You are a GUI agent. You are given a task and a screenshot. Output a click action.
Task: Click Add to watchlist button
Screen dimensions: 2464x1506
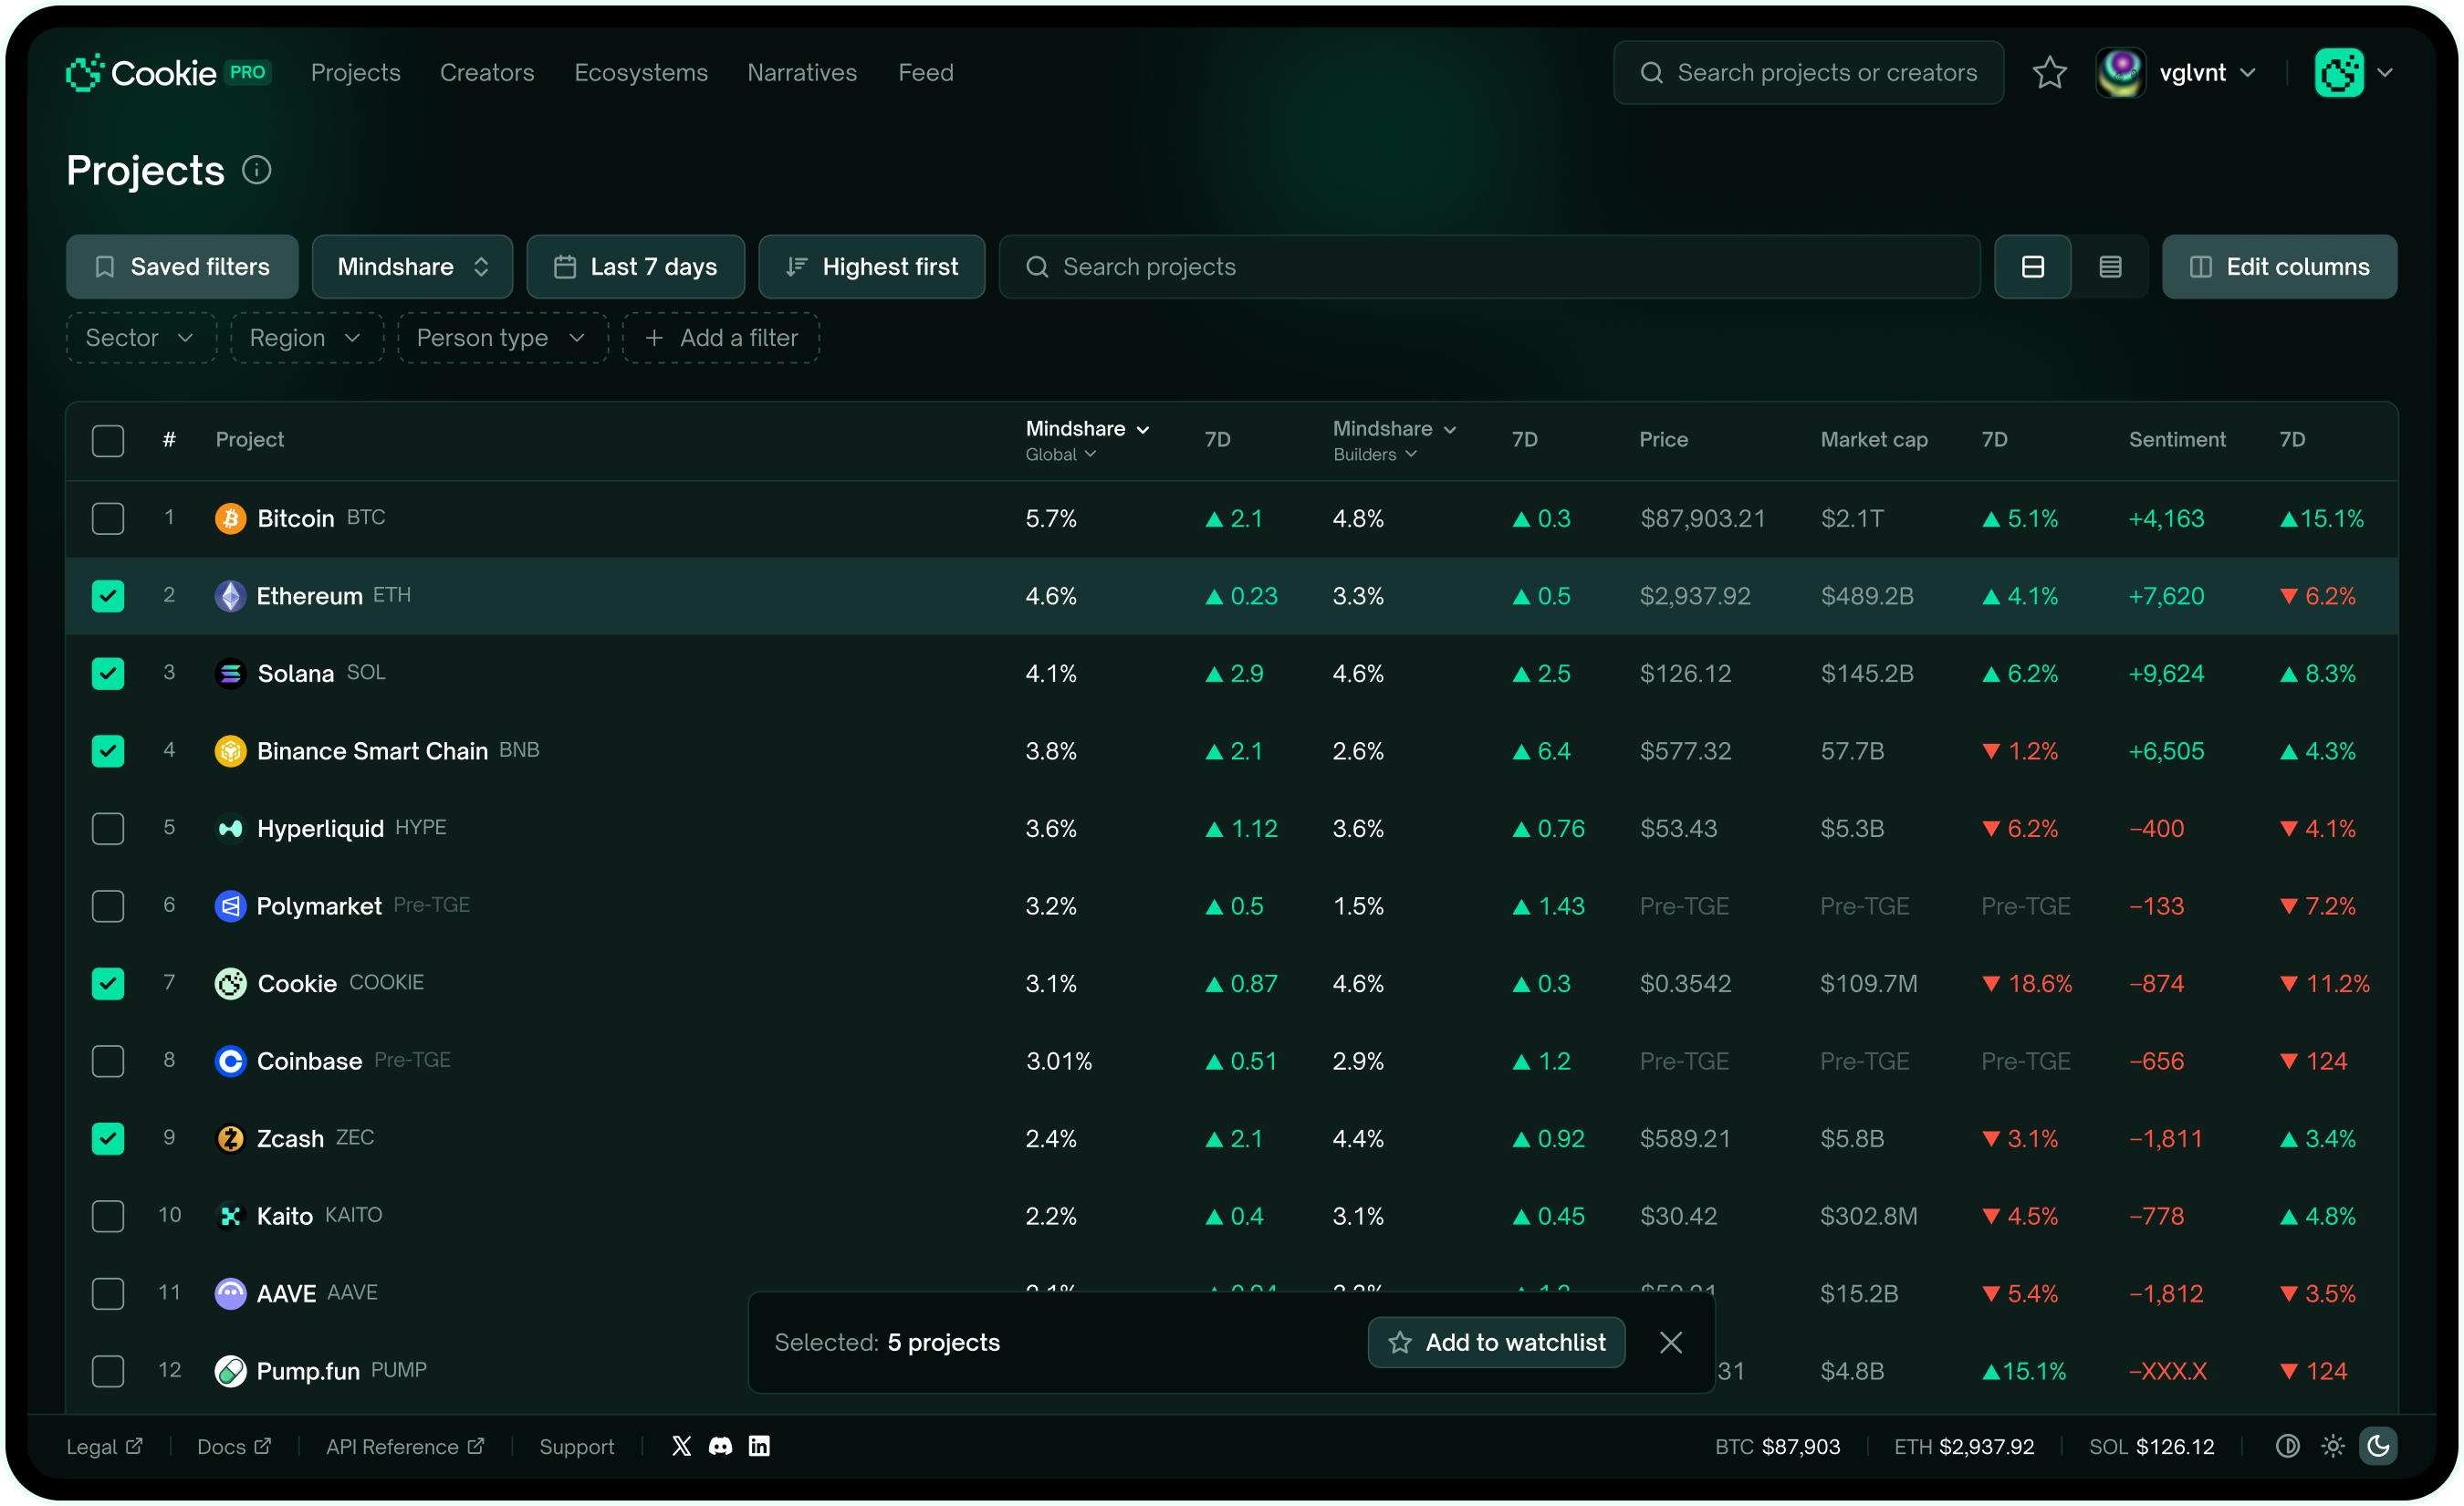click(1496, 1342)
